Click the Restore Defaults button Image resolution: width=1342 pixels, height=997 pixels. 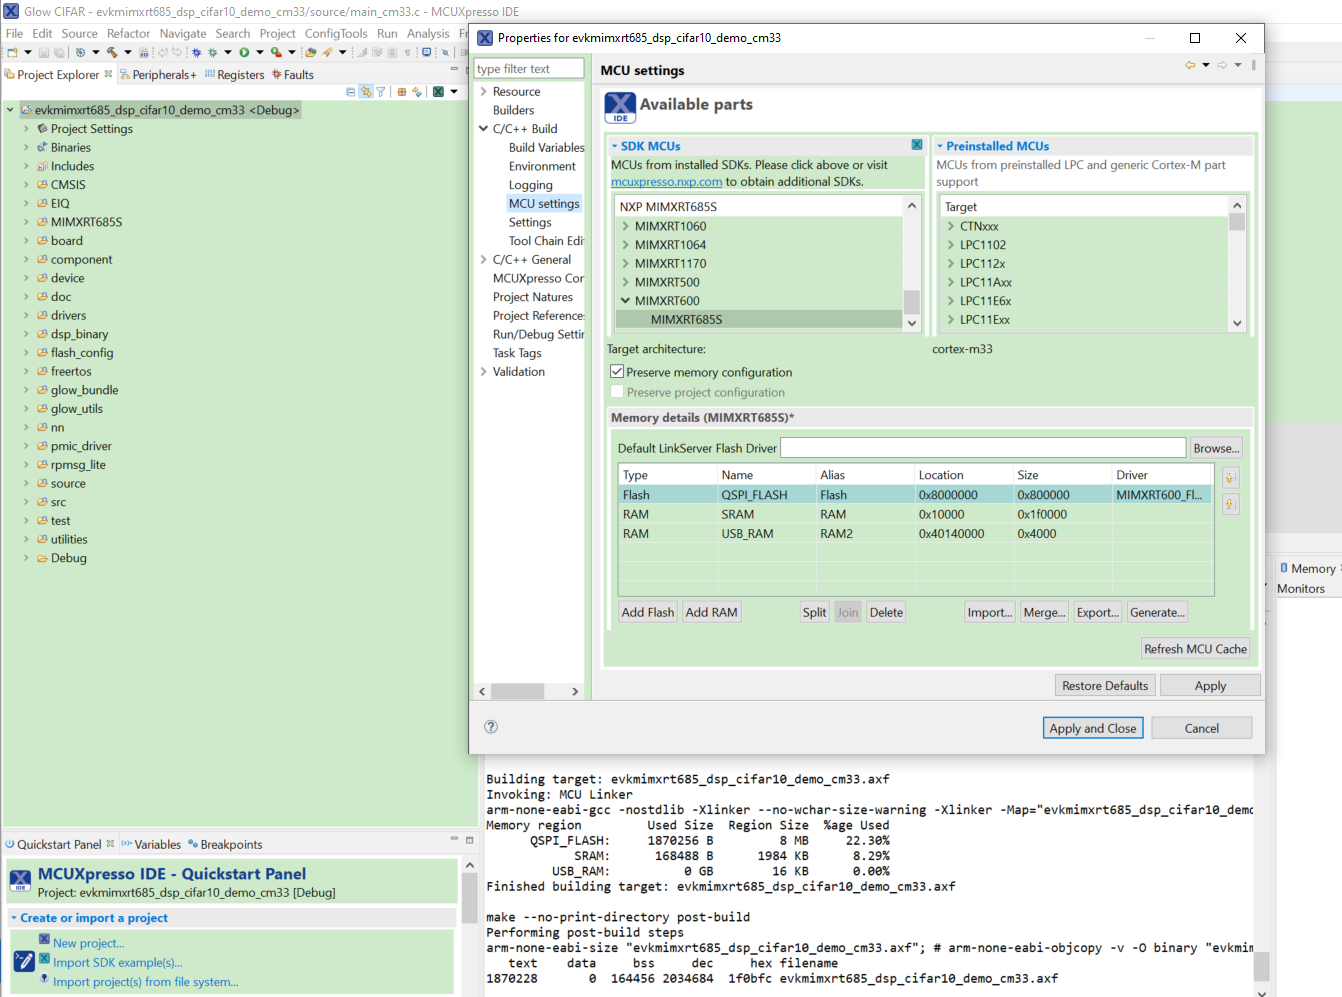pyautogui.click(x=1104, y=685)
